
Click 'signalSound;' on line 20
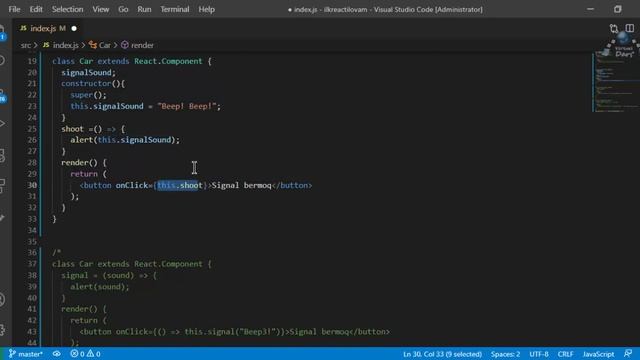pyautogui.click(x=89, y=72)
